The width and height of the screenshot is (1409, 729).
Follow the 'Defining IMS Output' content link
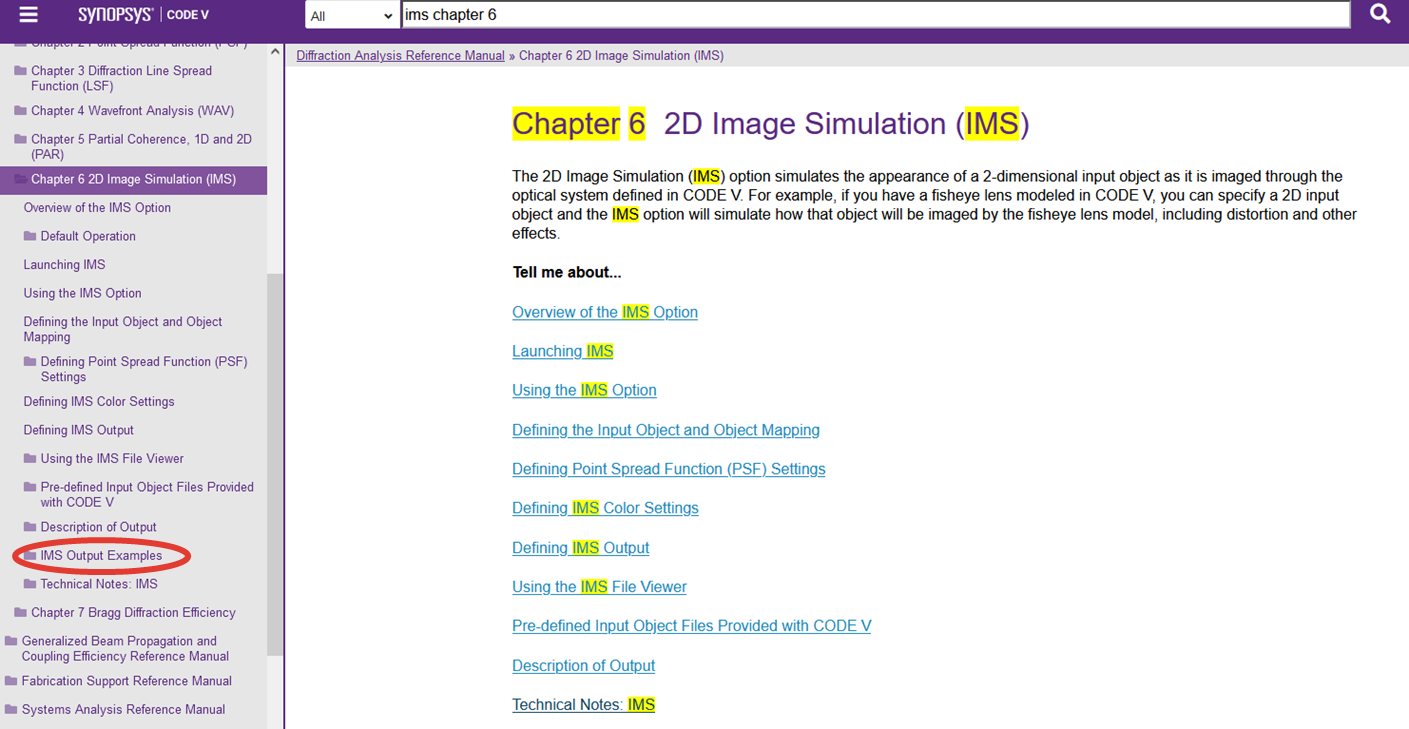581,548
